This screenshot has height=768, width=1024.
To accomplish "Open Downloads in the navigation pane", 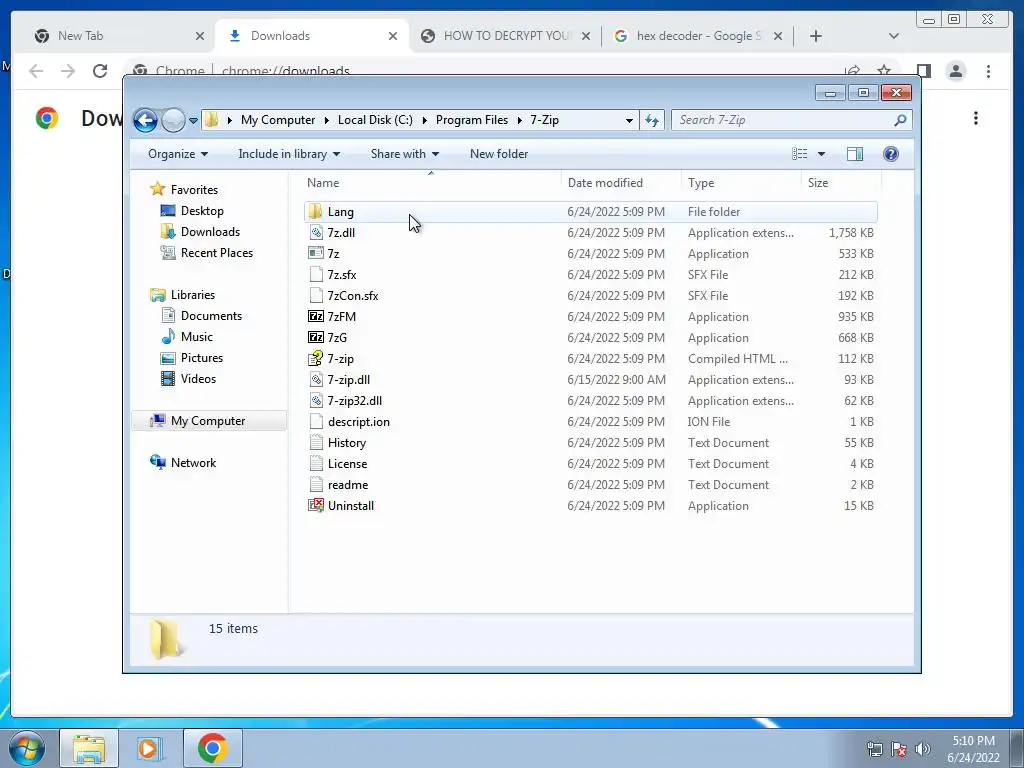I will [x=210, y=232].
